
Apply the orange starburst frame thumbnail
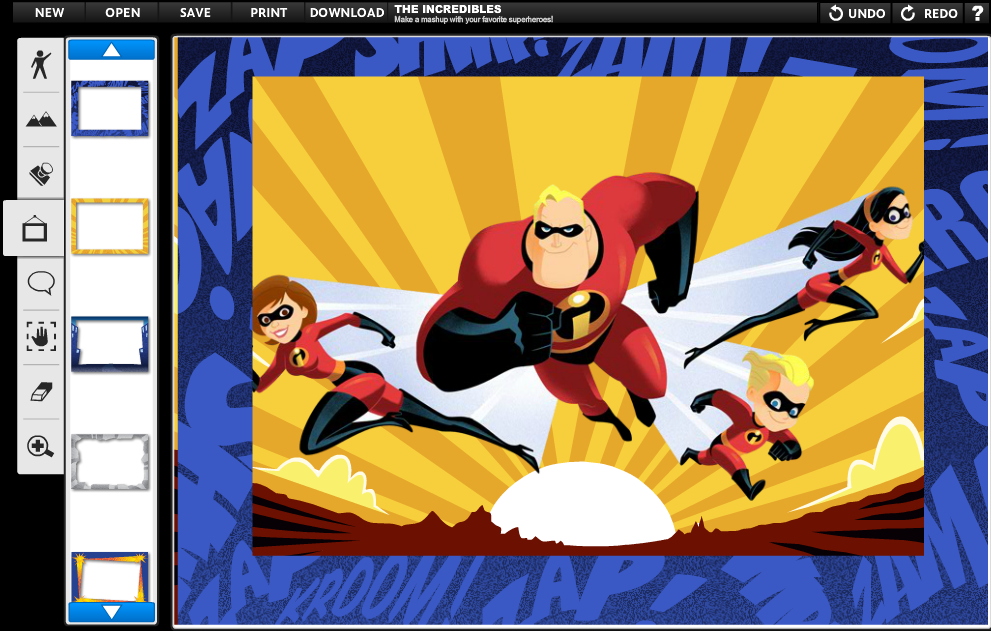click(110, 577)
